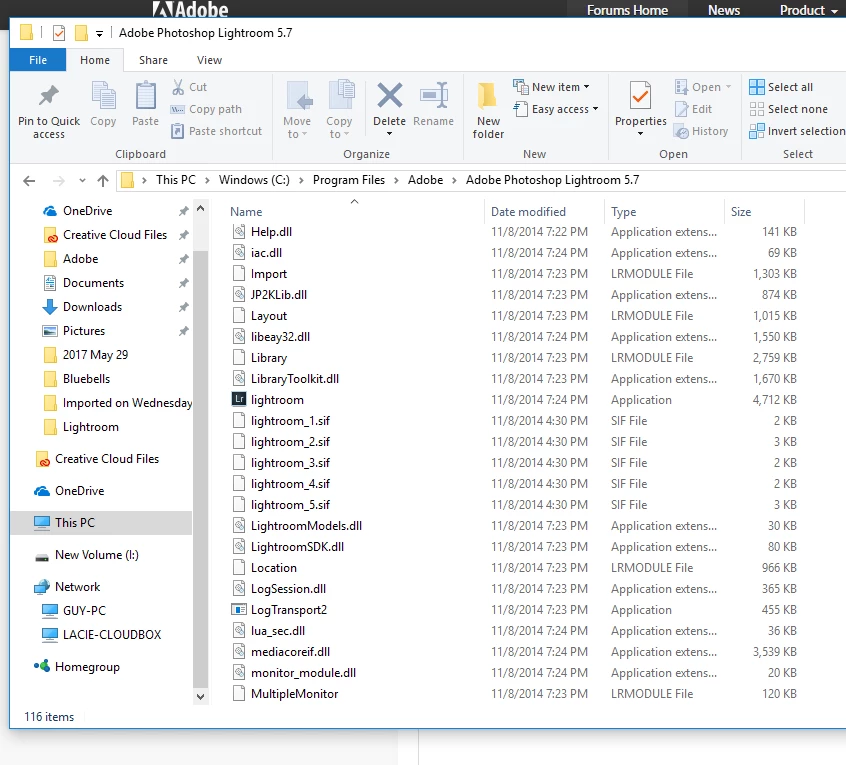The image size is (846, 765).
Task: Click the Delete red X icon
Action: point(390,95)
